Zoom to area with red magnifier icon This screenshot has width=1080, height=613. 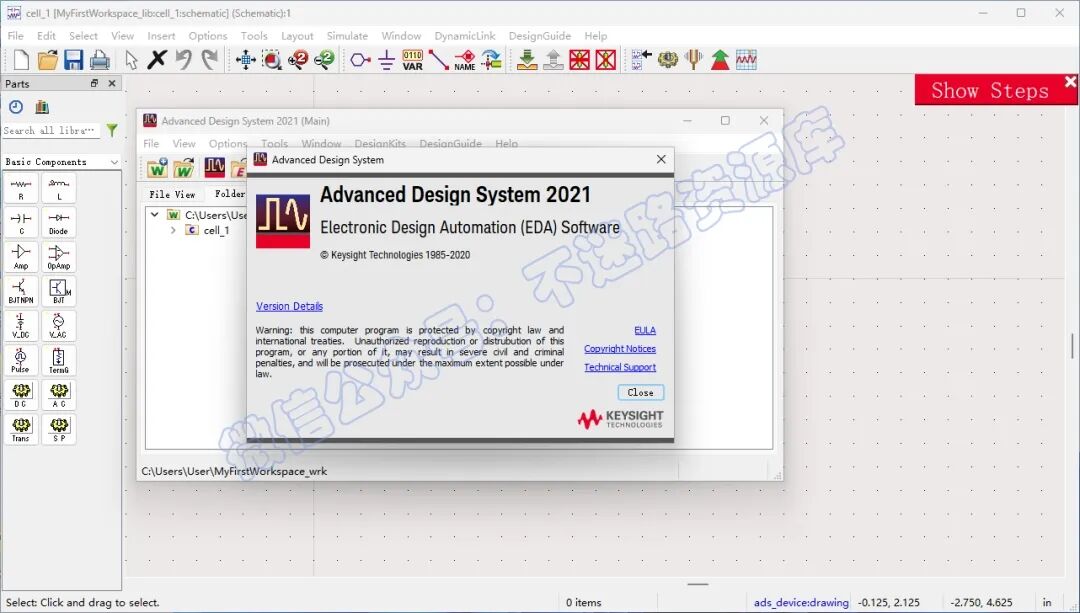pos(272,60)
